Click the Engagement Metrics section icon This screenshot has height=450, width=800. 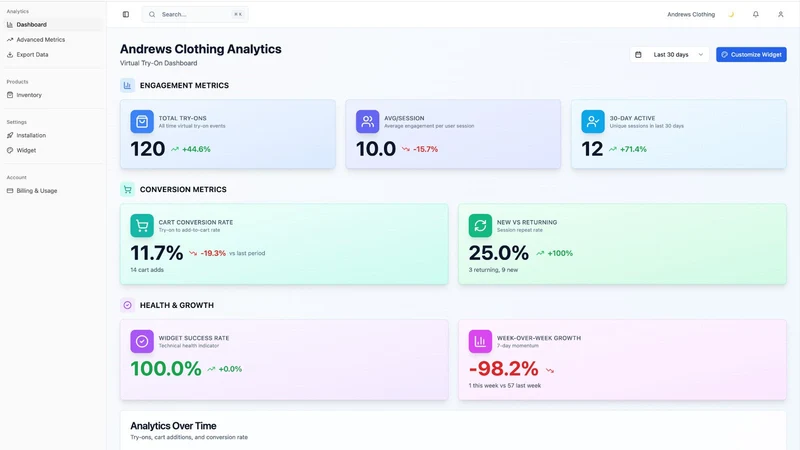[127, 85]
